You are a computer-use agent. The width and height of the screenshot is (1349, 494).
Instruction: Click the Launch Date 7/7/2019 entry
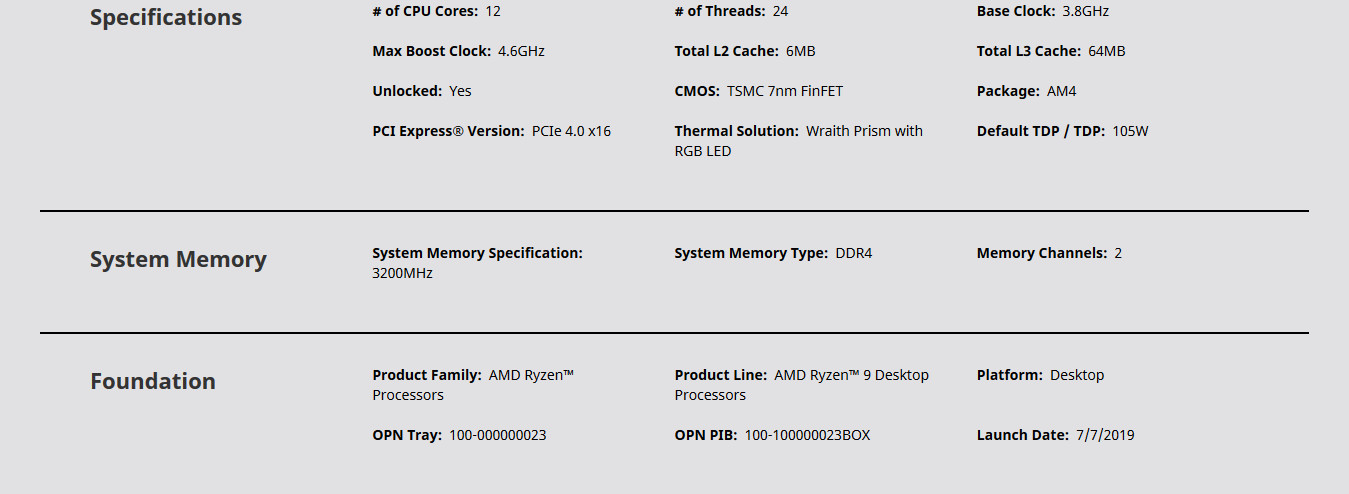click(1055, 435)
